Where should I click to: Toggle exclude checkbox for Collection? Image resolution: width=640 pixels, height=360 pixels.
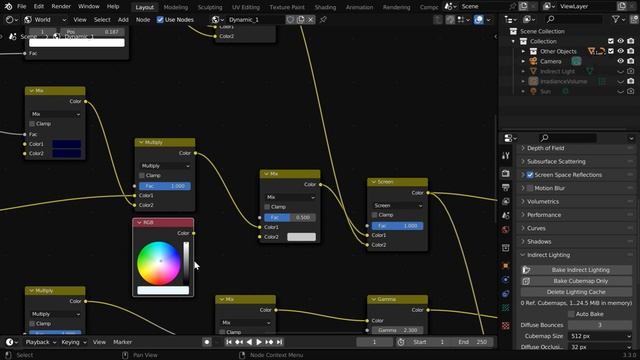coord(611,41)
